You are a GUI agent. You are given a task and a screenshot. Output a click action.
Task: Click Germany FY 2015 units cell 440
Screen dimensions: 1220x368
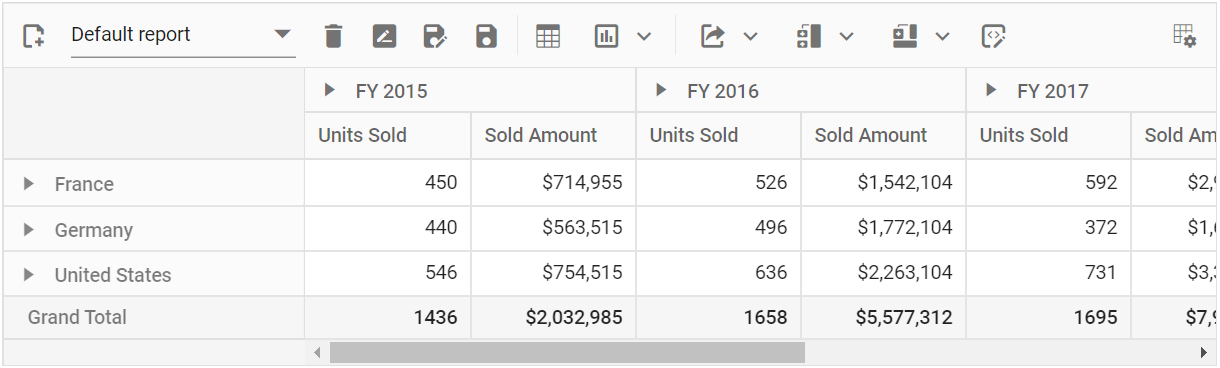pos(388,228)
